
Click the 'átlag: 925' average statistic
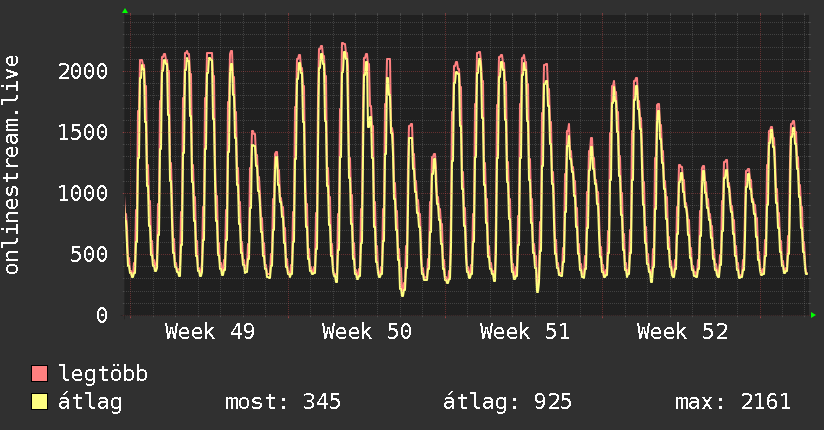coord(507,402)
